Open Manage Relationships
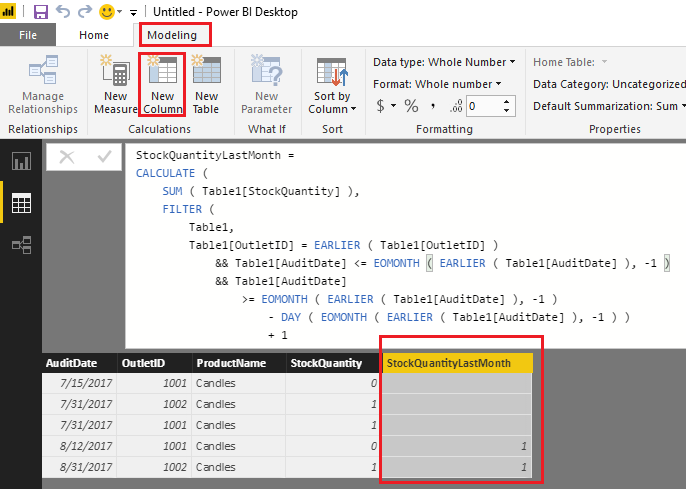This screenshot has width=686, height=489. (43, 84)
